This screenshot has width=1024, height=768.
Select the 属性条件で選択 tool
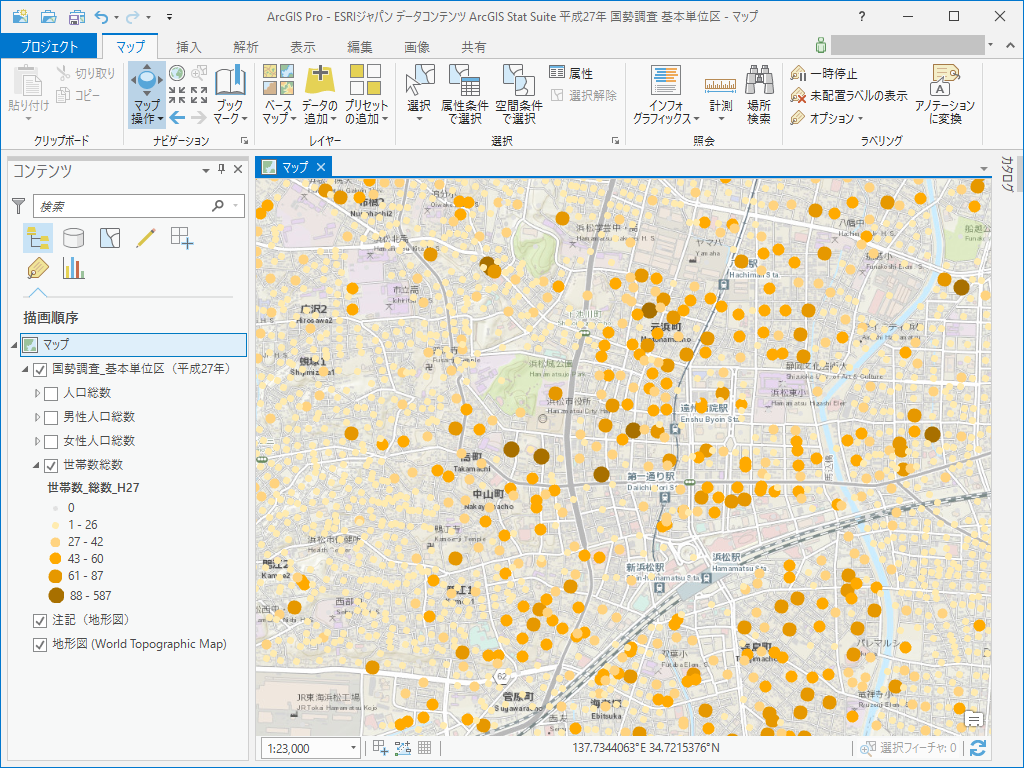point(465,80)
